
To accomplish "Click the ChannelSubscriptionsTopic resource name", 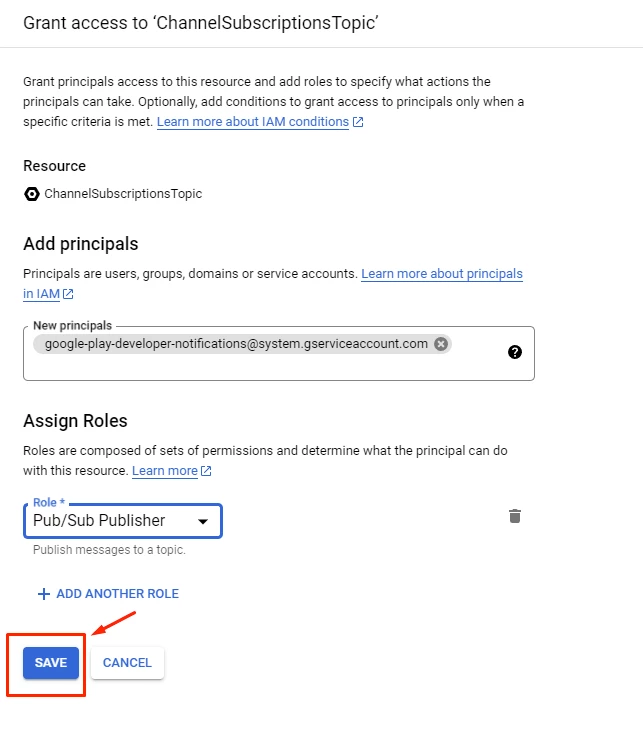I will coord(123,194).
